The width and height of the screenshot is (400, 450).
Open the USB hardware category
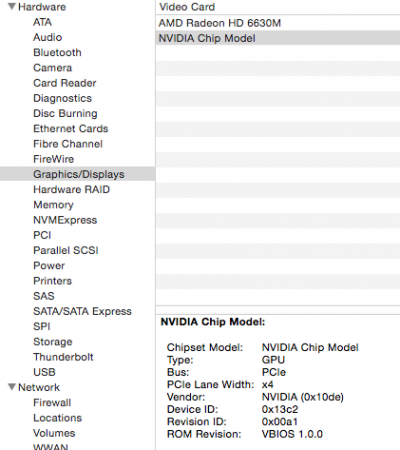click(44, 372)
